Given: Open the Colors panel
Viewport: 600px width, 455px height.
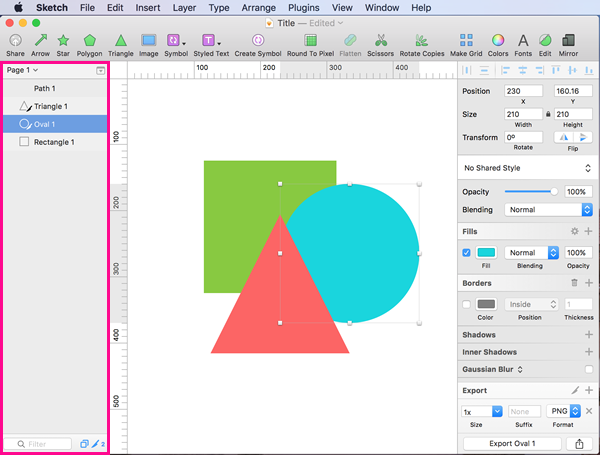Looking at the screenshot, I should tap(498, 45).
